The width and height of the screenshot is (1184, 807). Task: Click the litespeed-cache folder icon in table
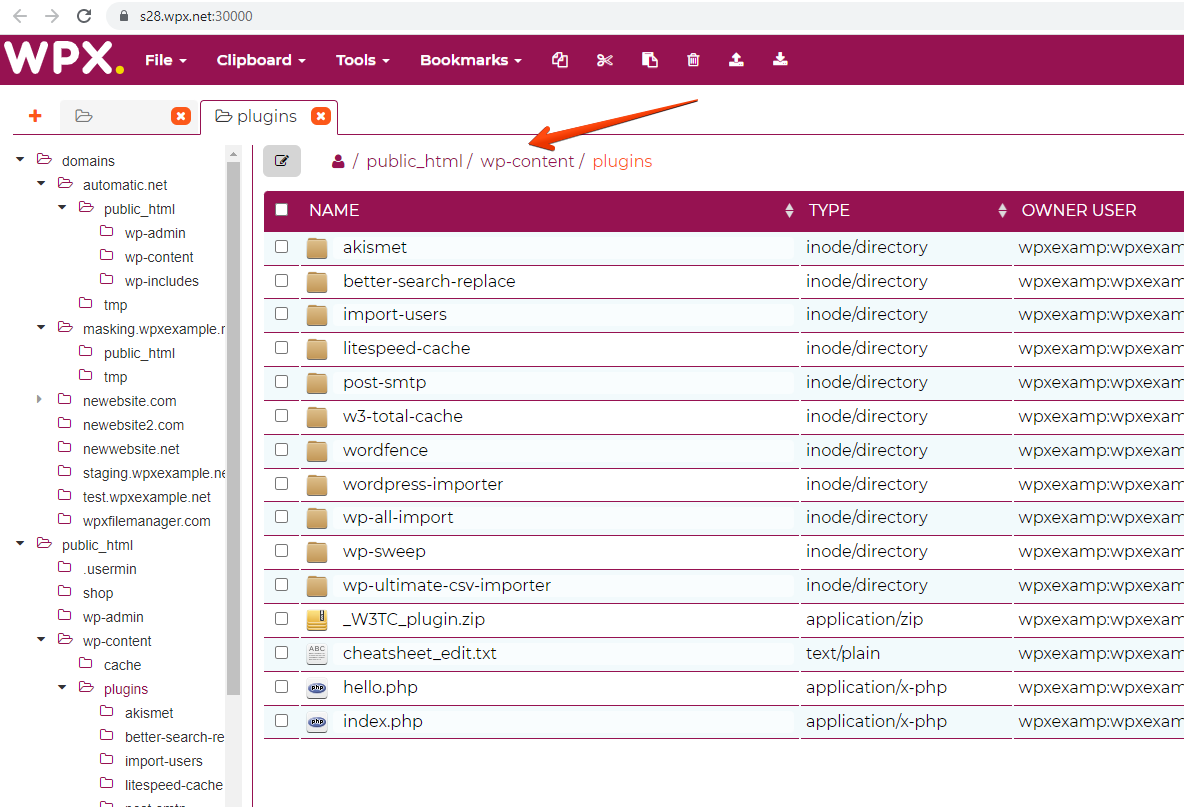(x=317, y=349)
